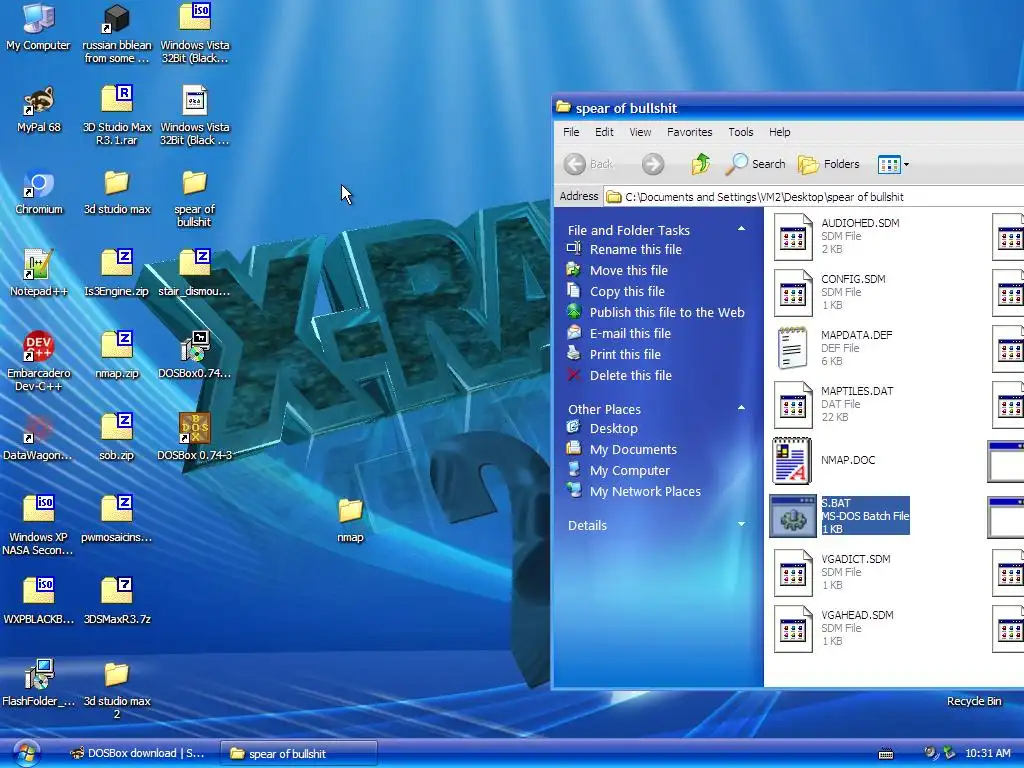Select 3DSMaxR3.7z archive

coord(117,601)
